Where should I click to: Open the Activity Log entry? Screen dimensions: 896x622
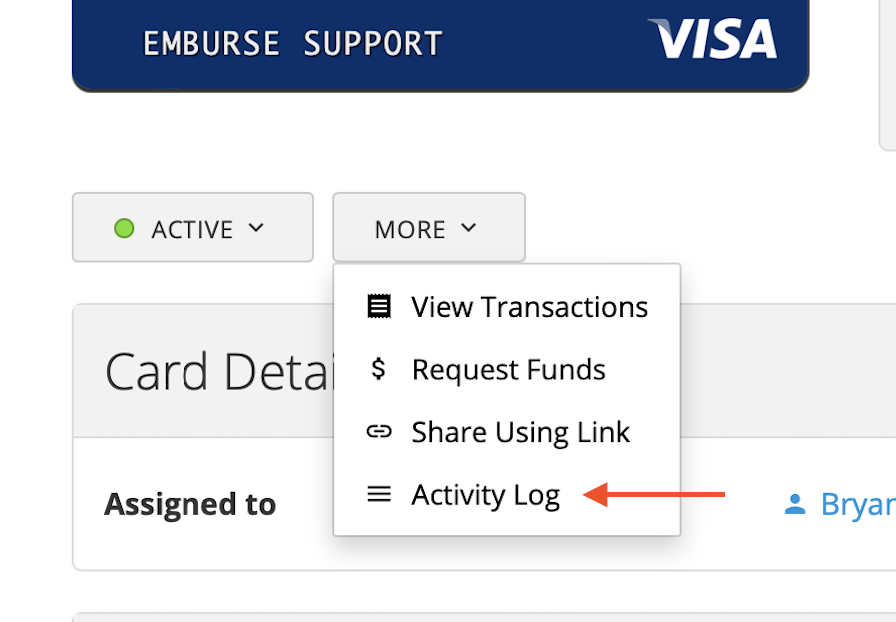click(485, 494)
